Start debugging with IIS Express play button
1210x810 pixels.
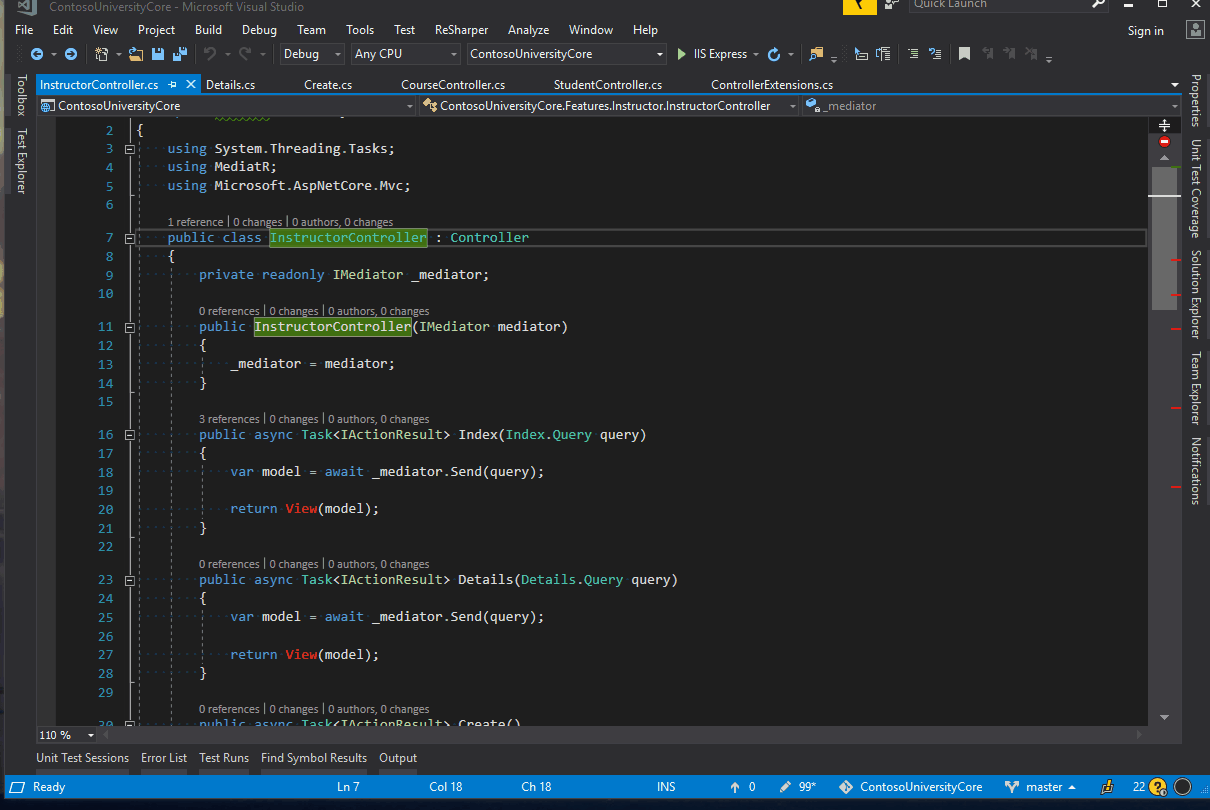click(682, 54)
